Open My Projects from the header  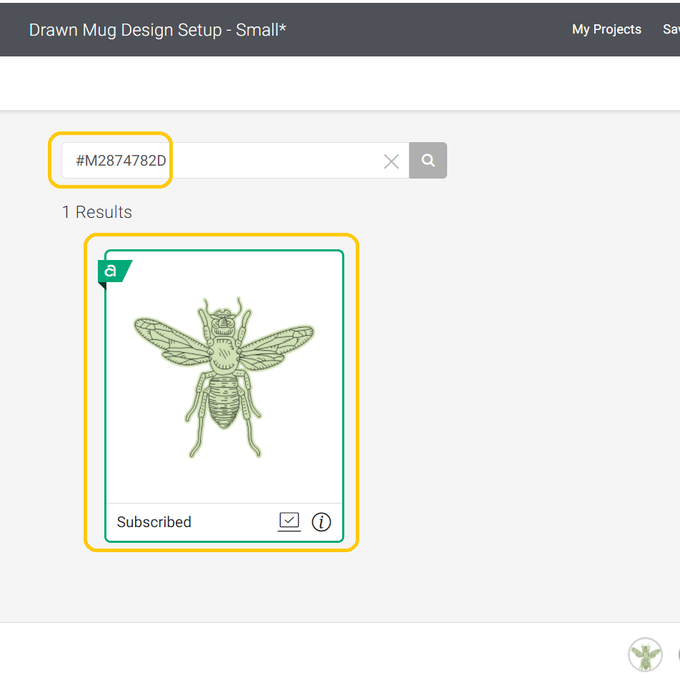point(606,29)
